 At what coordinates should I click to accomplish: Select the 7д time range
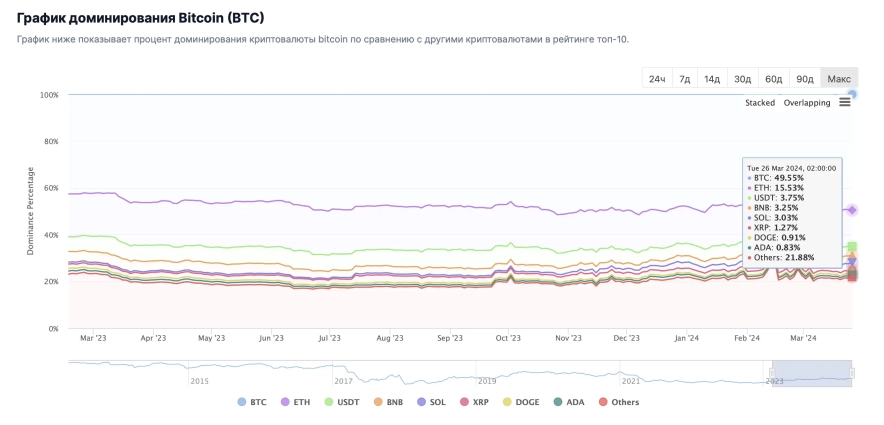click(x=685, y=79)
